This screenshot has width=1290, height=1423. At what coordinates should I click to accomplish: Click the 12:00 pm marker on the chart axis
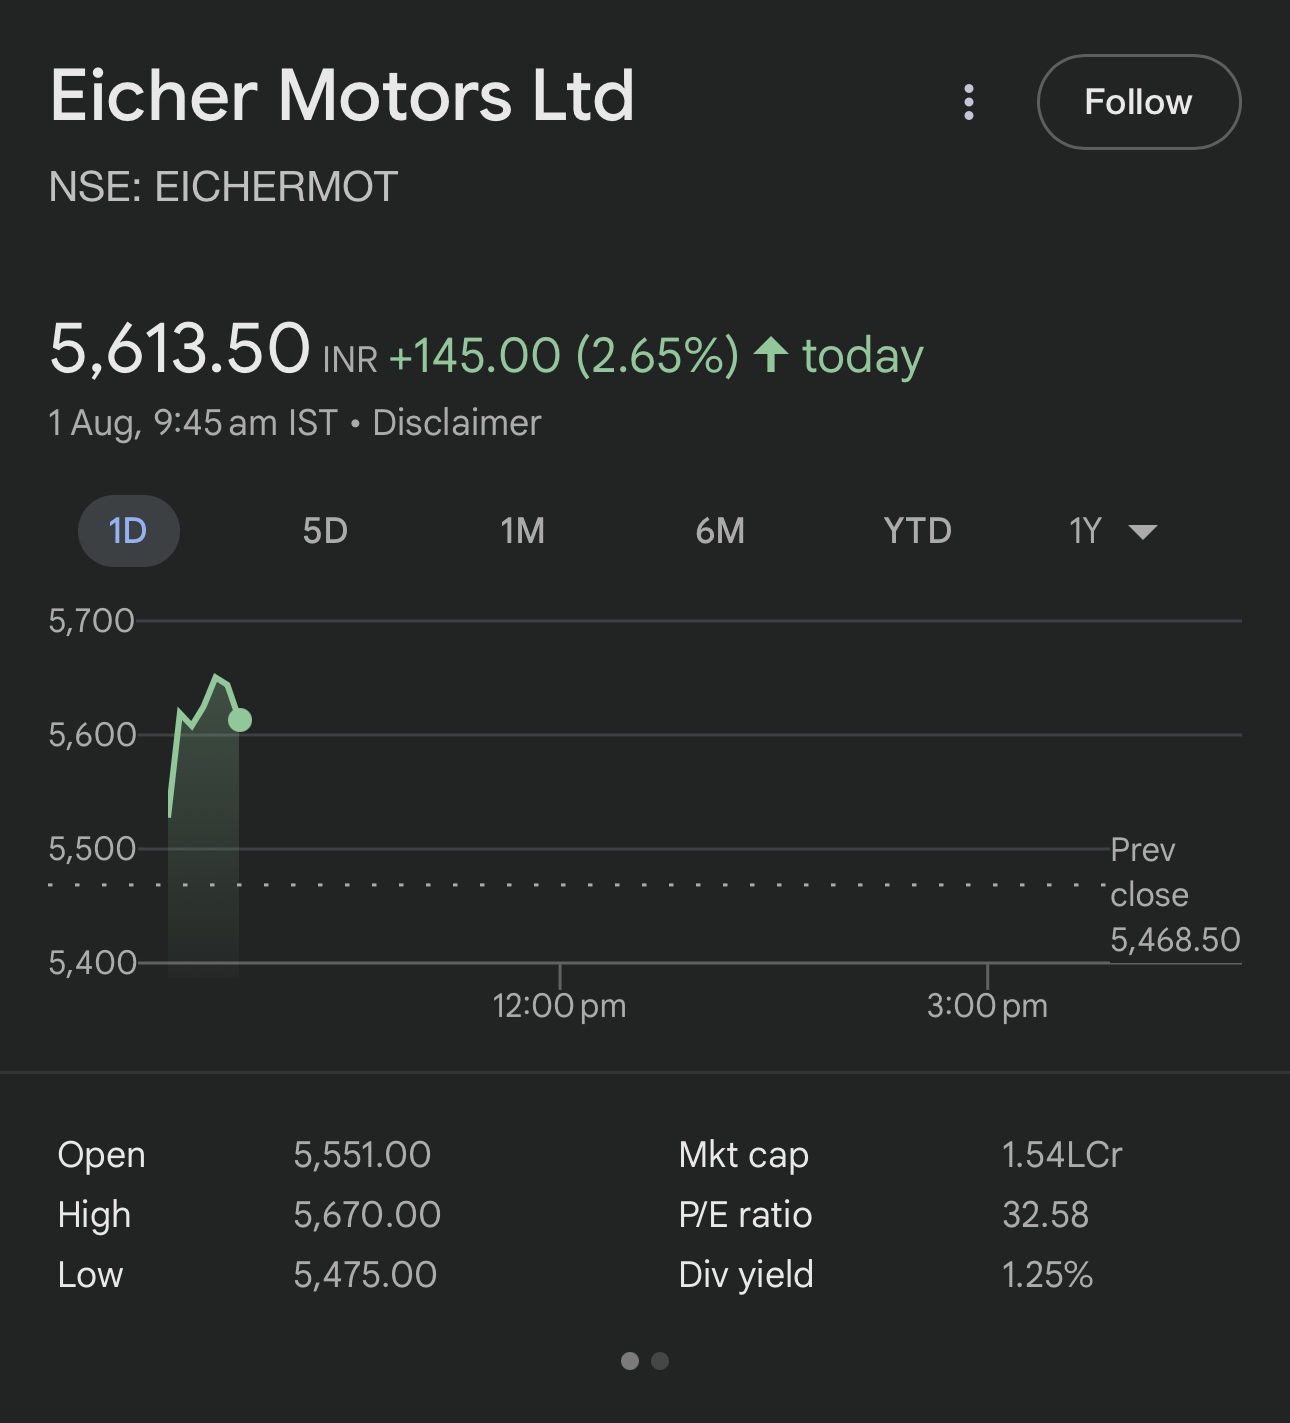559,1005
